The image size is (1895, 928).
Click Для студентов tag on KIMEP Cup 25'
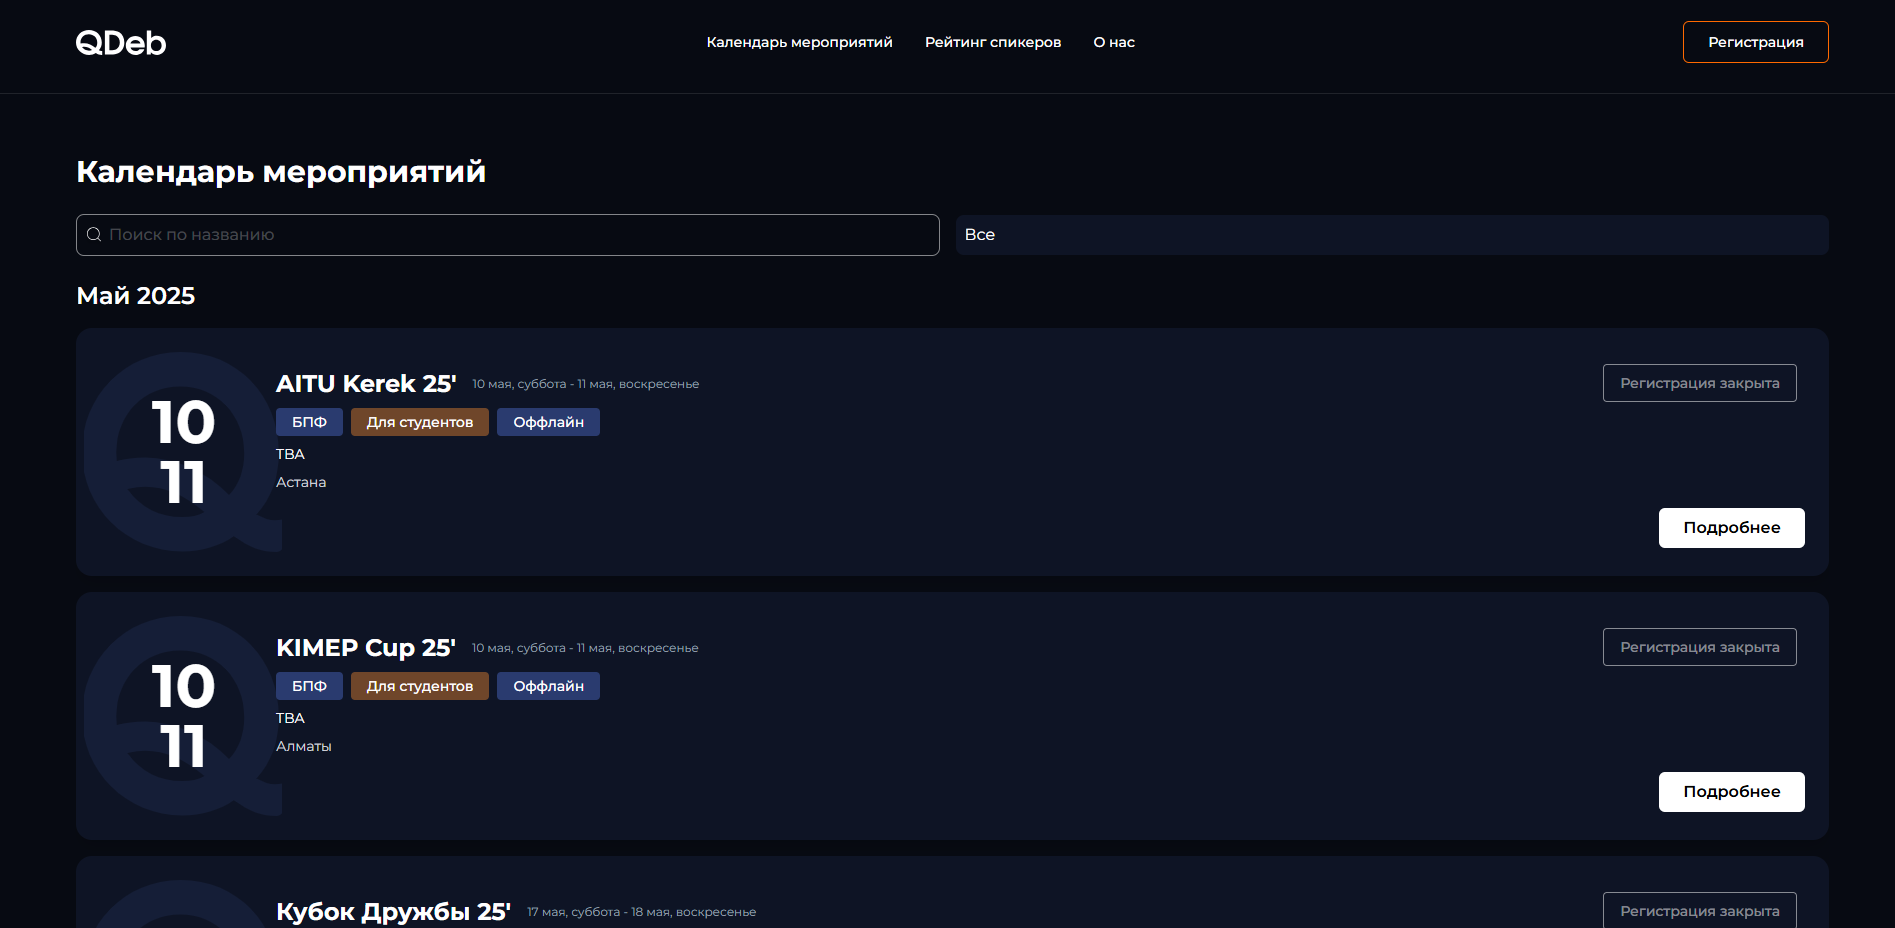point(420,686)
